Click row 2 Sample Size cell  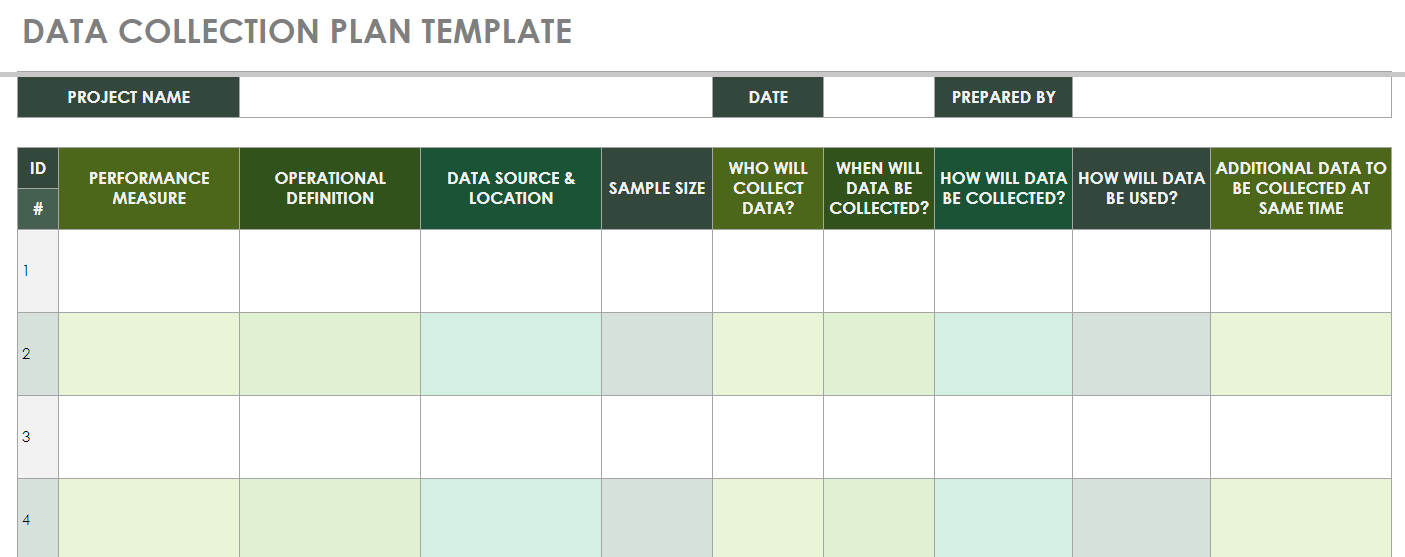pyautogui.click(x=657, y=354)
